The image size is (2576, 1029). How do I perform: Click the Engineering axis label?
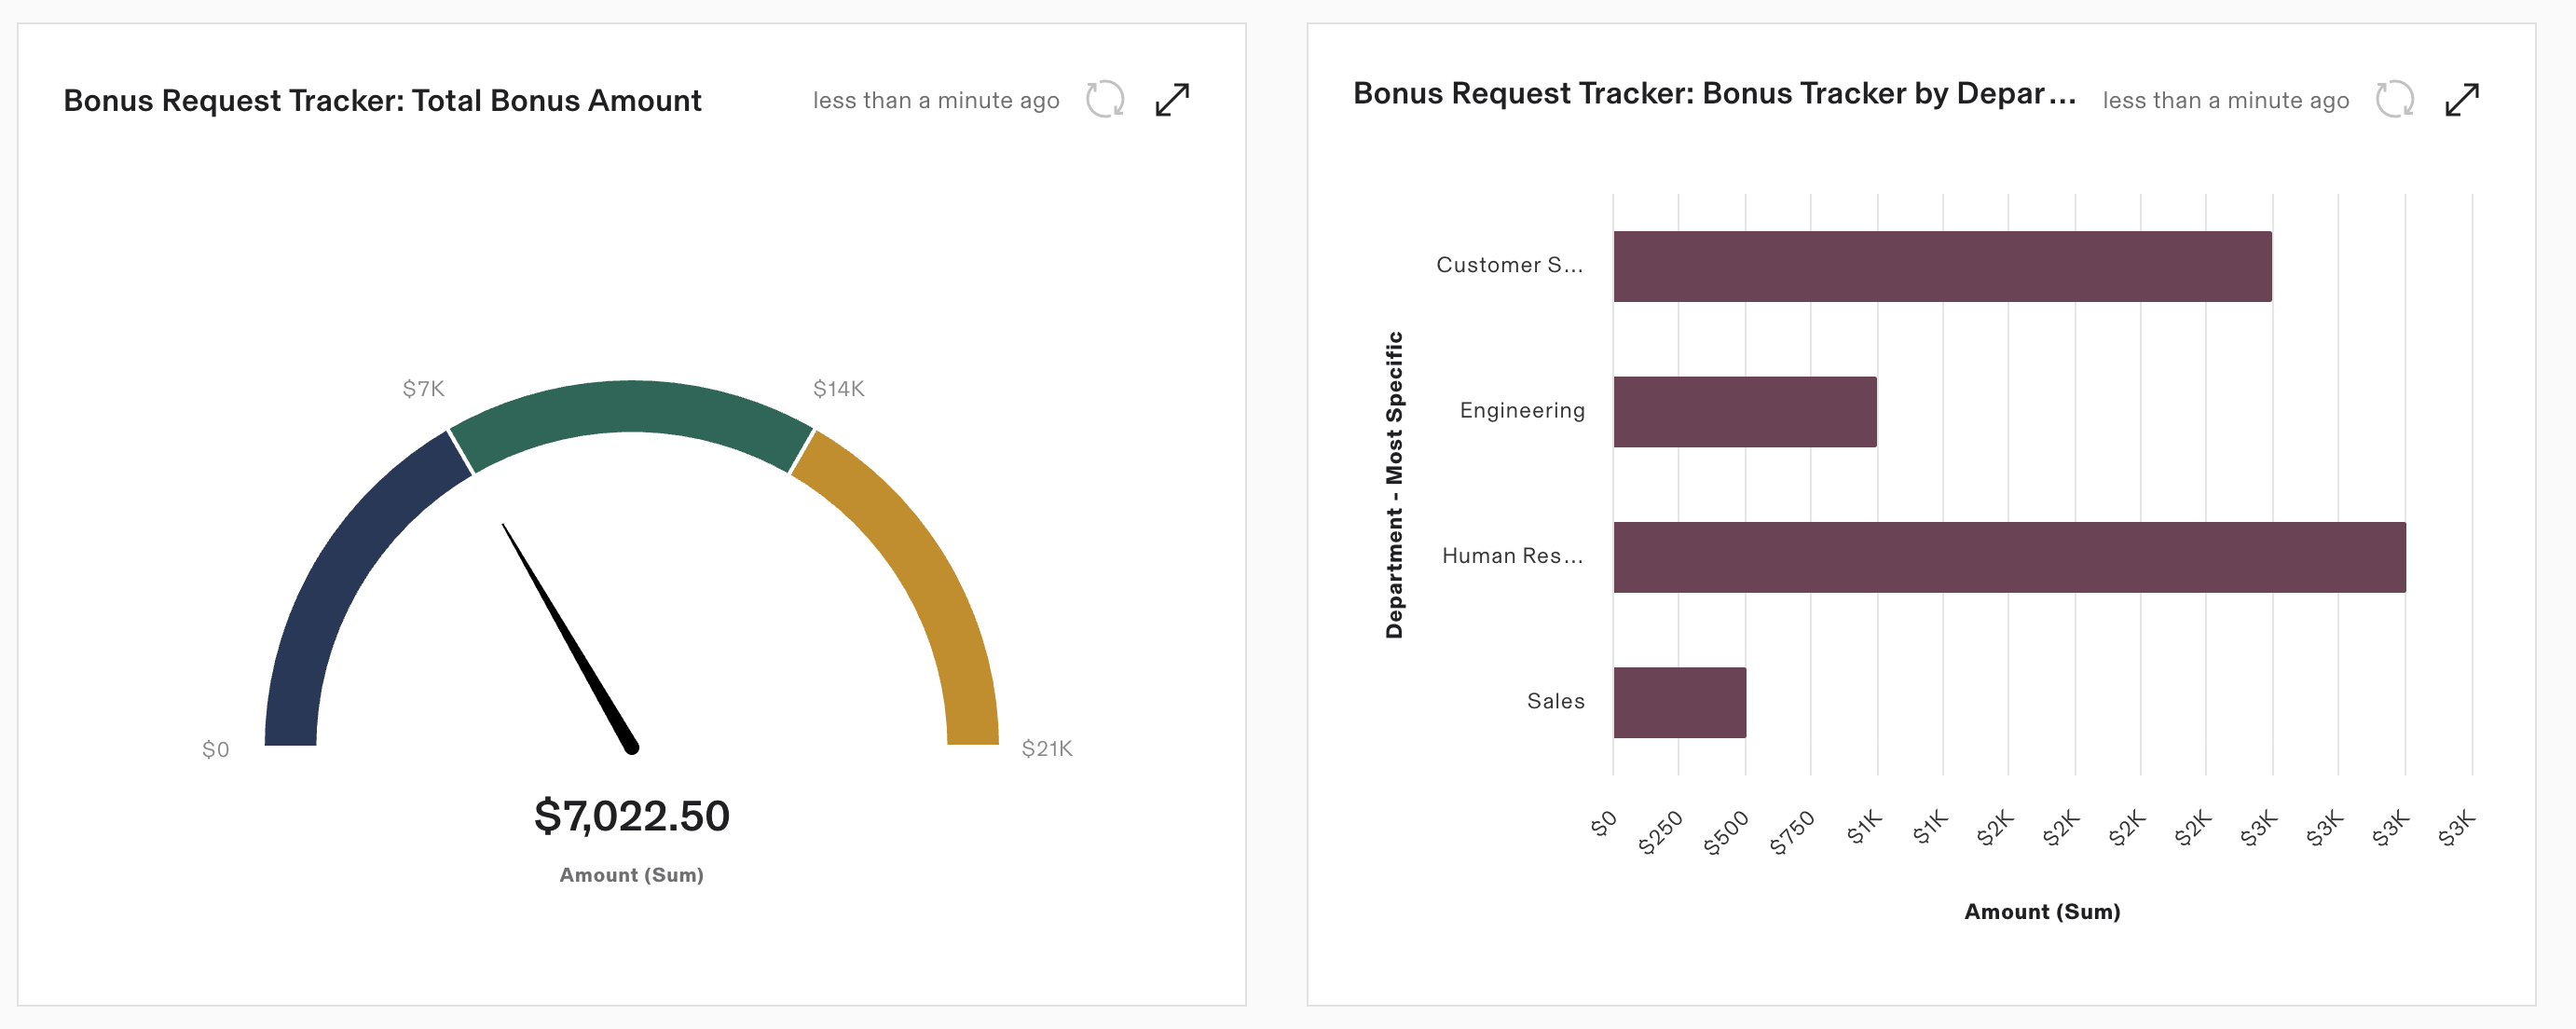1522,411
